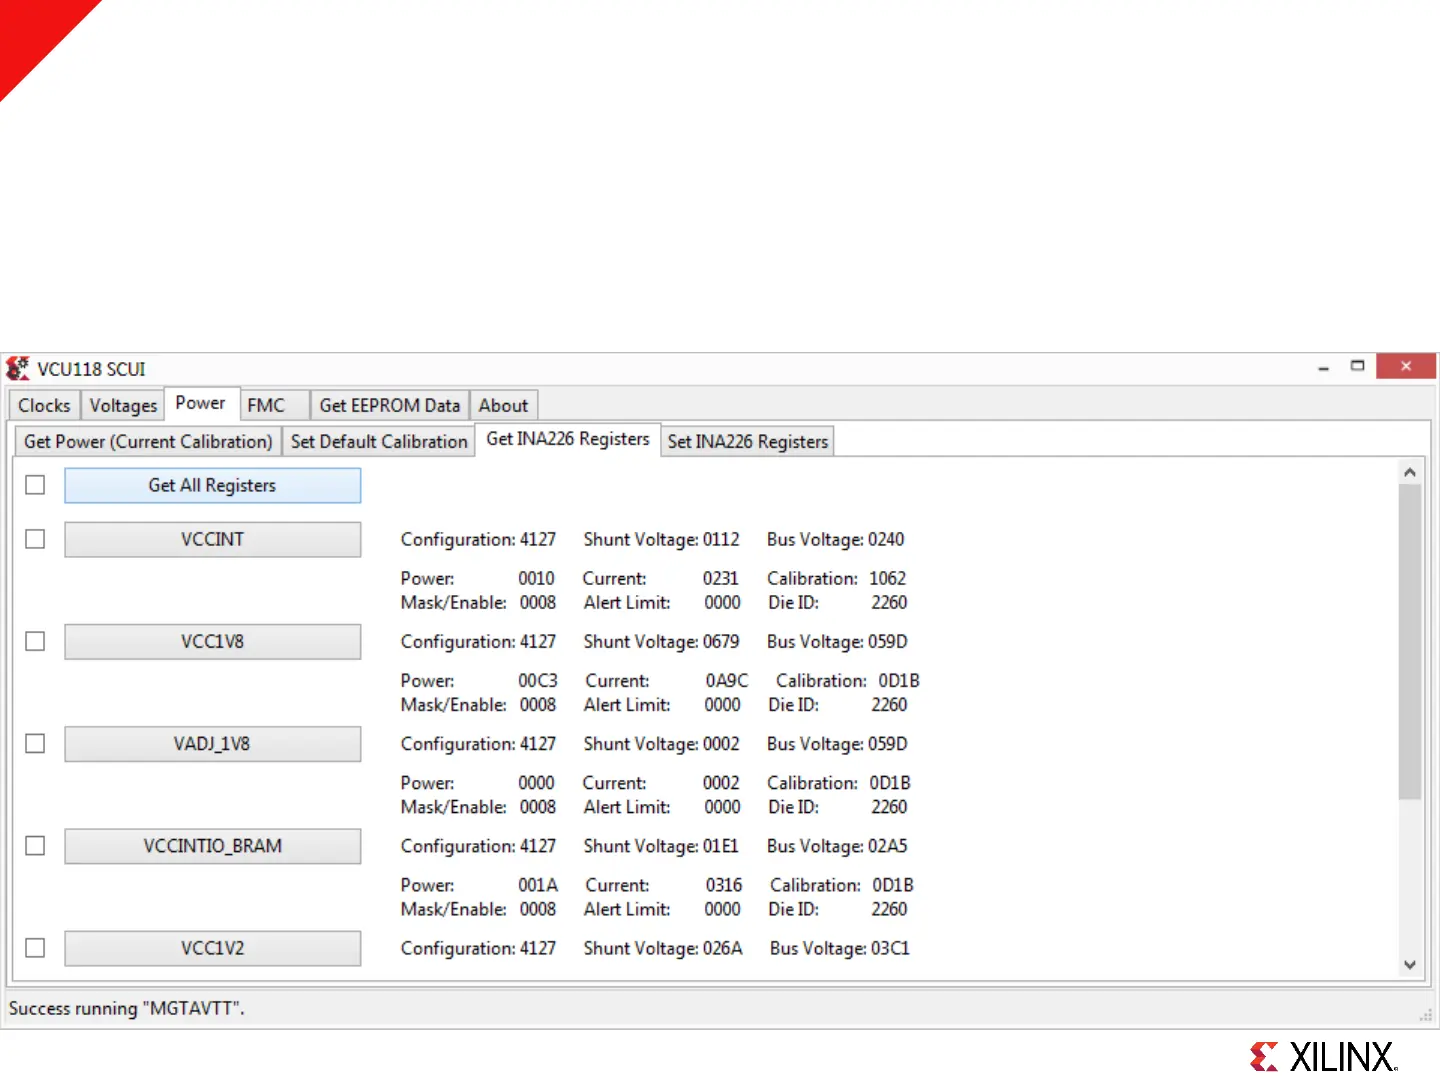Click the VCCINT Power value 0010

[536, 578]
